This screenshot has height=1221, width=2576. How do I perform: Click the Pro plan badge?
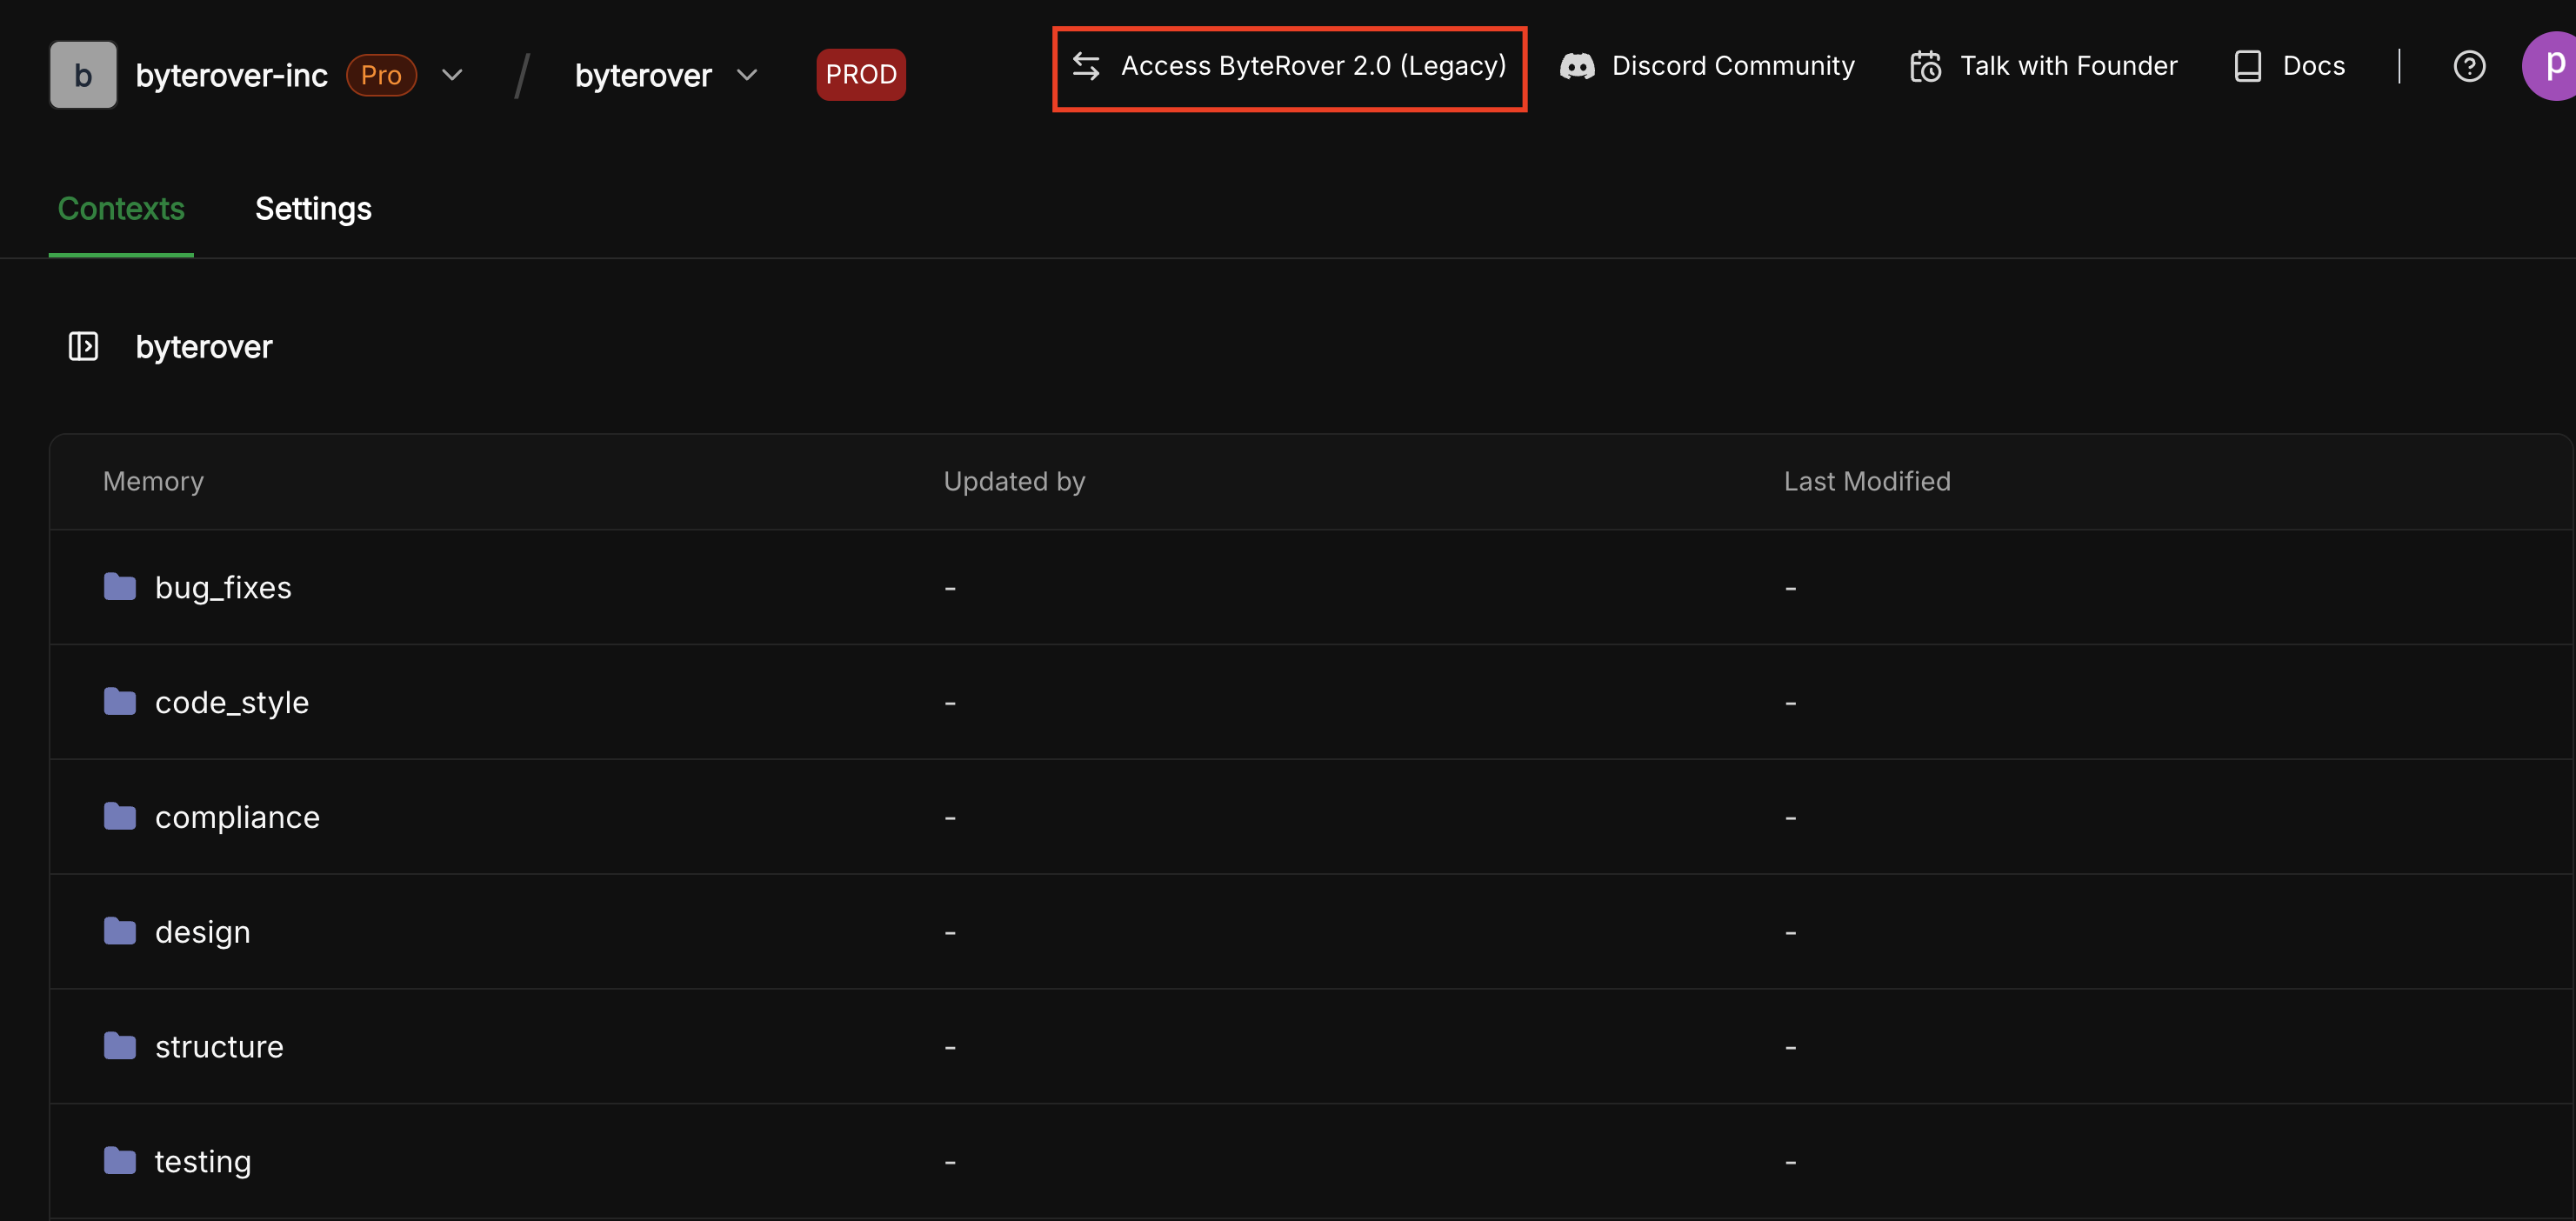click(381, 75)
